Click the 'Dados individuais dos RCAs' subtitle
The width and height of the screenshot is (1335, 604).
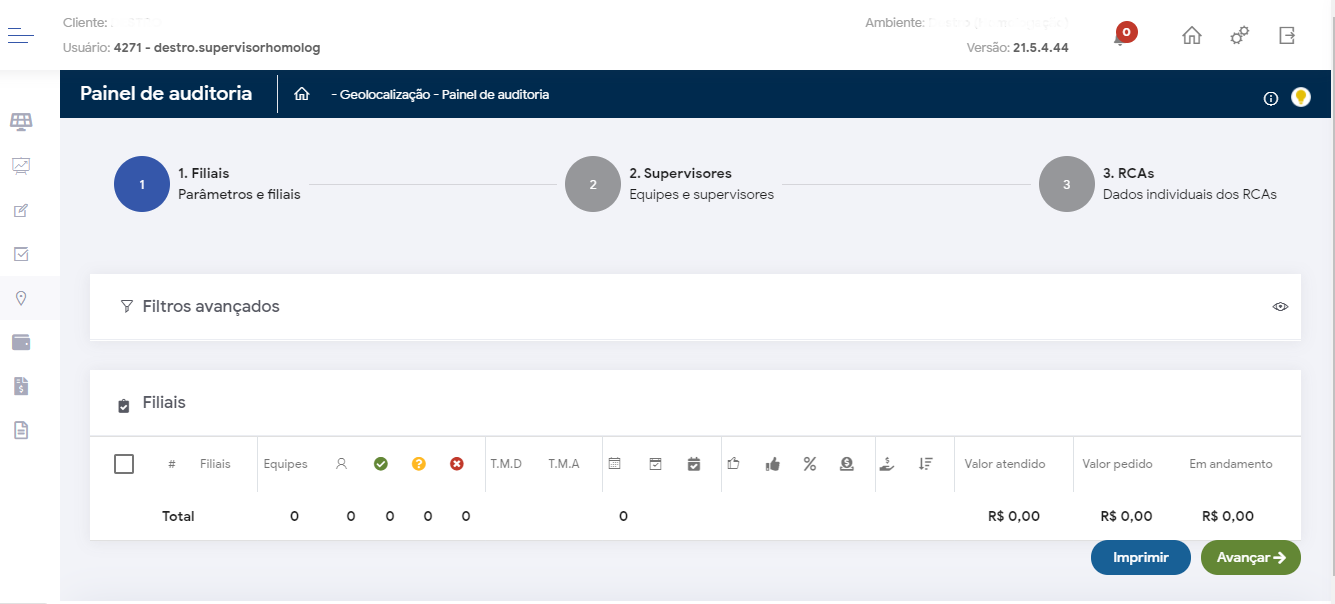1190,195
